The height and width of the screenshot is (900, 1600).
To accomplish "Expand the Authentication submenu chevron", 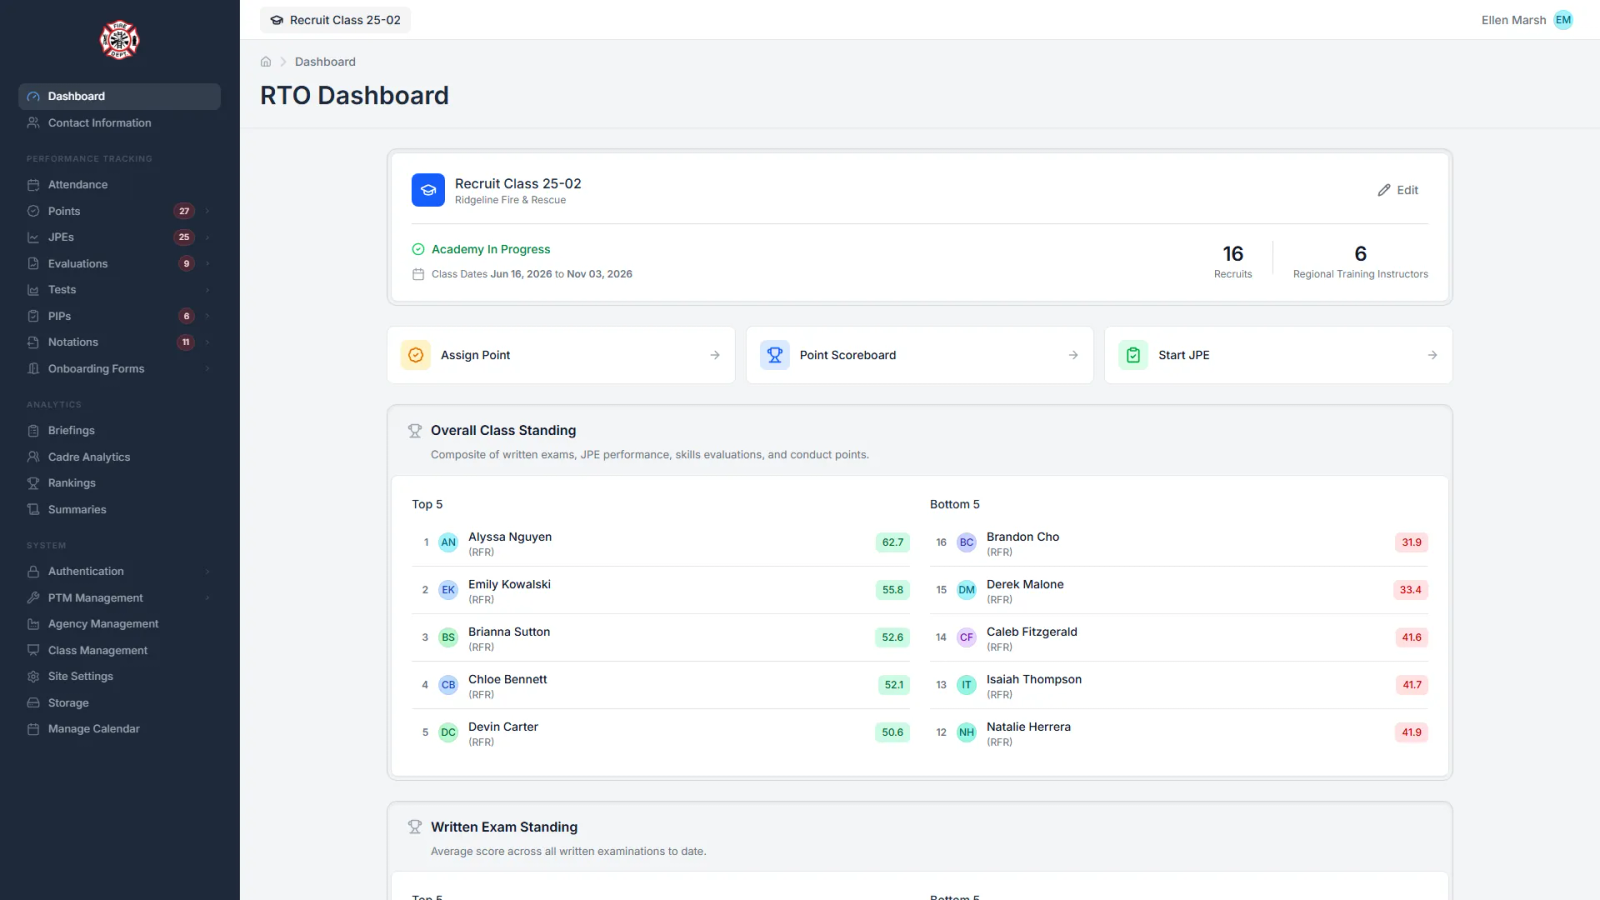I will click(207, 572).
